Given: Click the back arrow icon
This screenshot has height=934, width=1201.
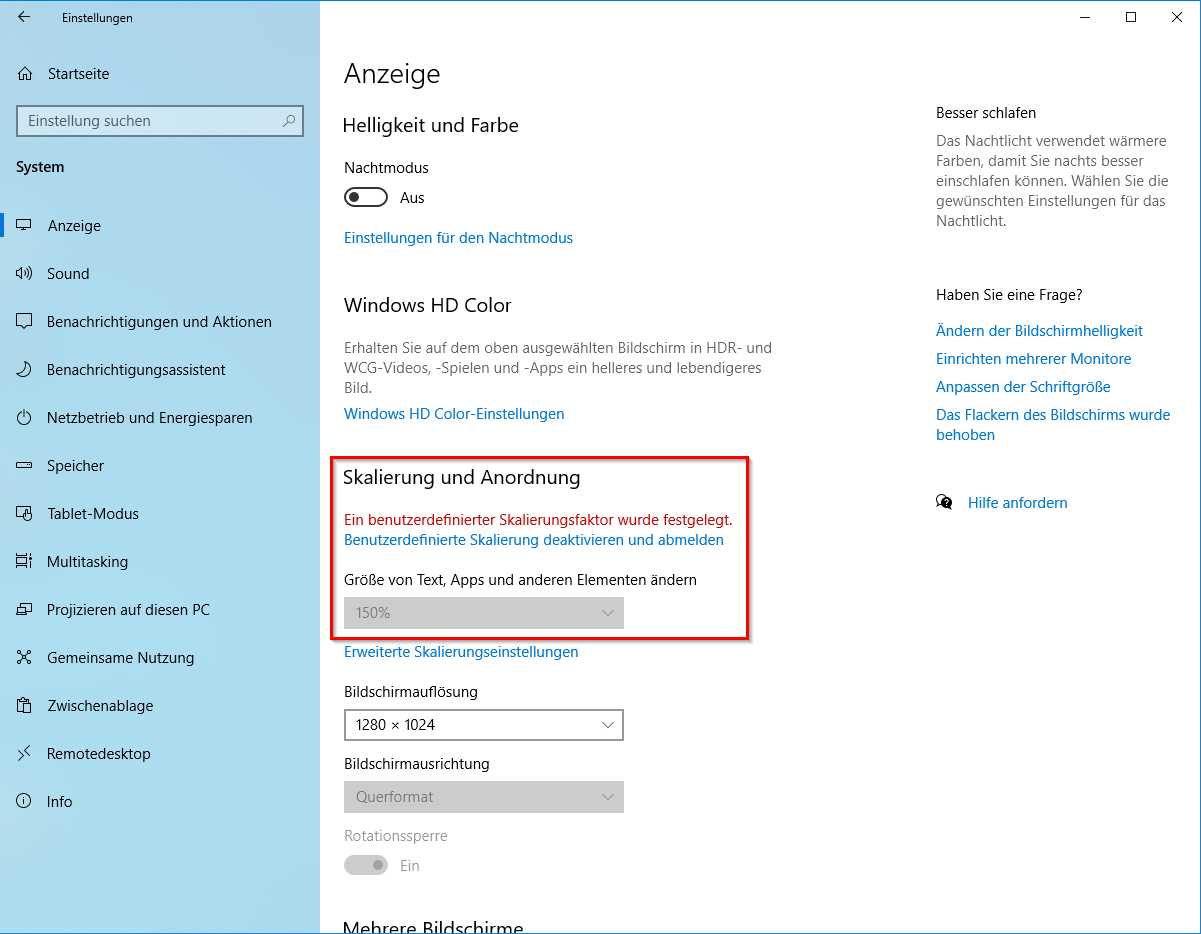Looking at the screenshot, I should 24,17.
